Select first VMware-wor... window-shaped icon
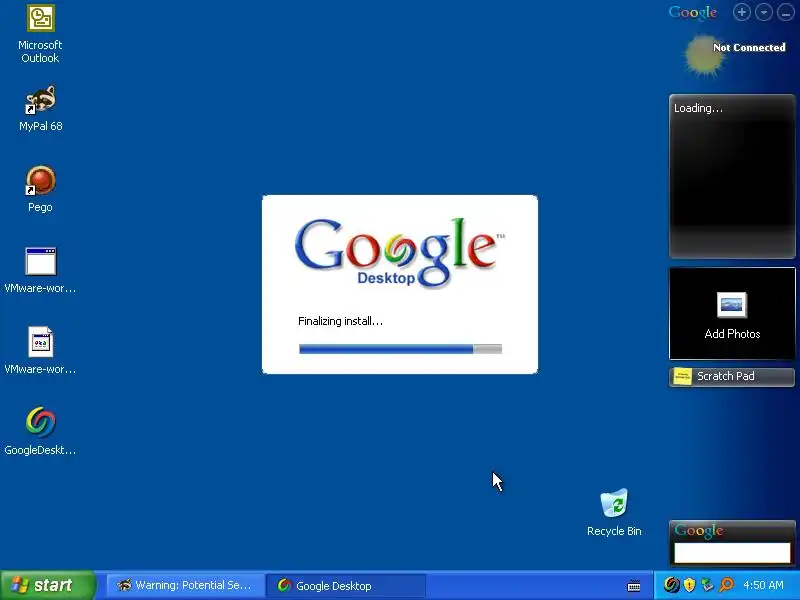Screen dimensions: 800x600 point(40,261)
